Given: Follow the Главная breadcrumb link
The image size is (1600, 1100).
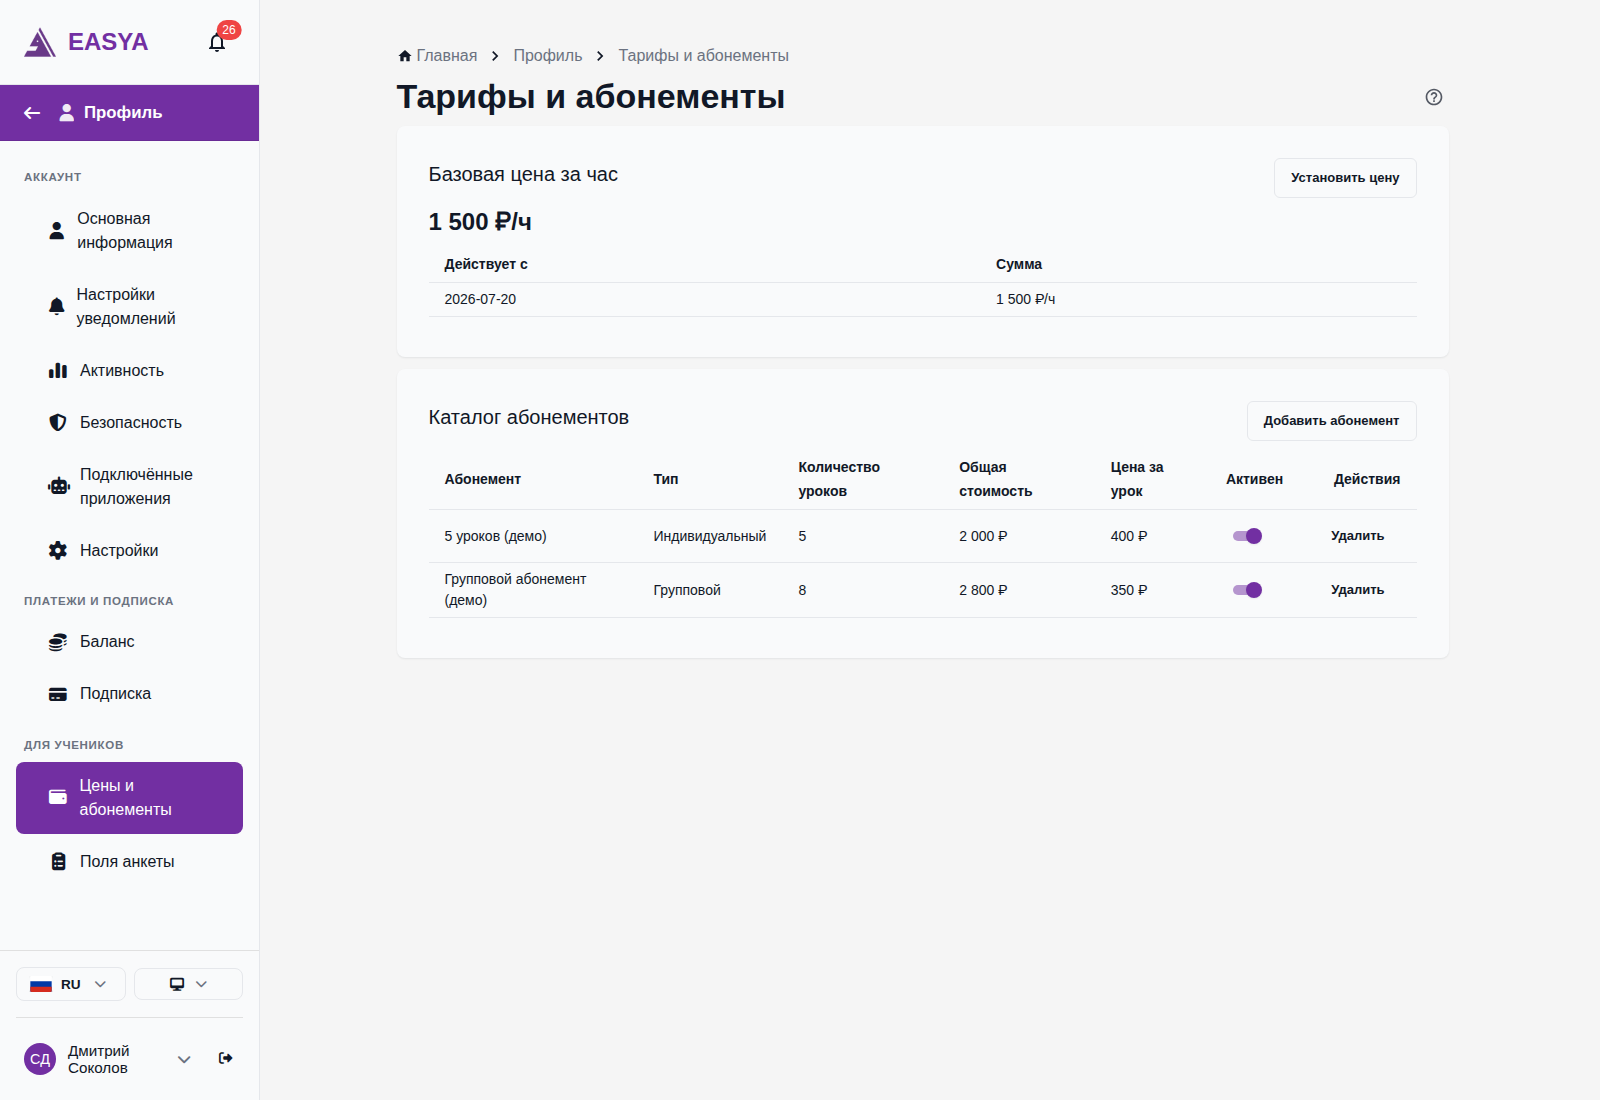Looking at the screenshot, I should pos(446,56).
